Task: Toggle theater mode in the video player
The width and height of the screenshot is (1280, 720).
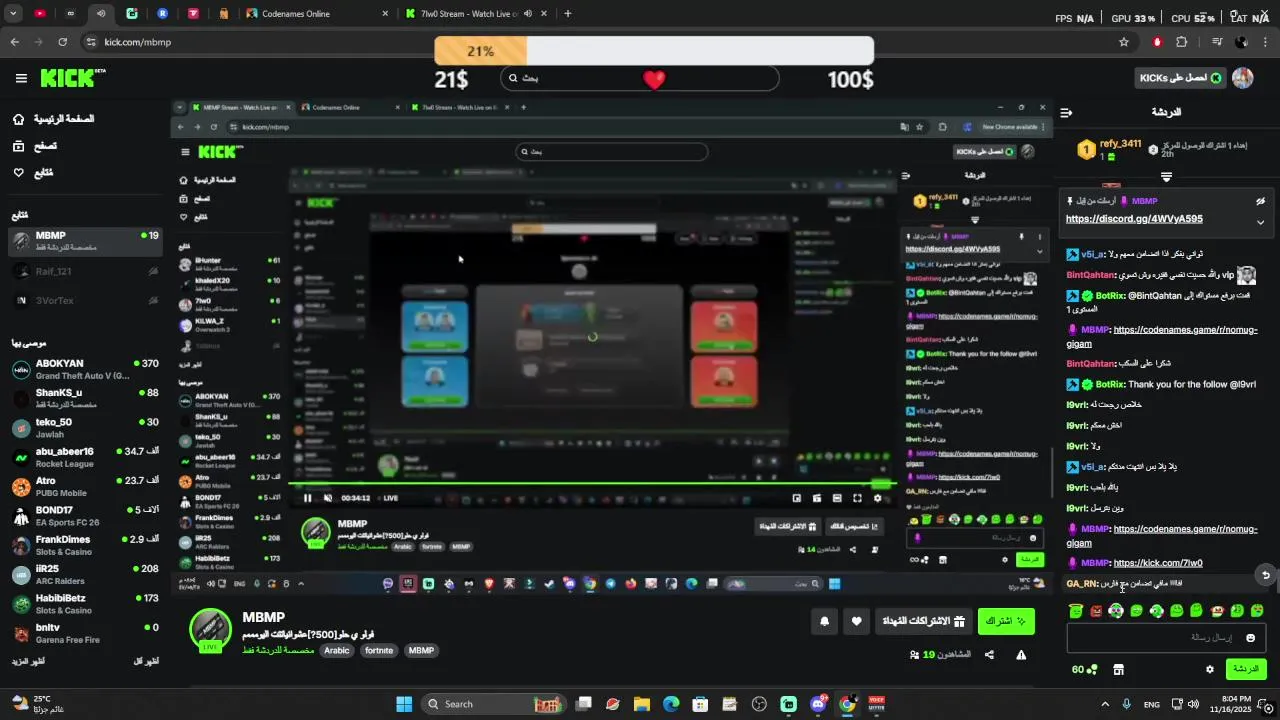Action: [837, 498]
